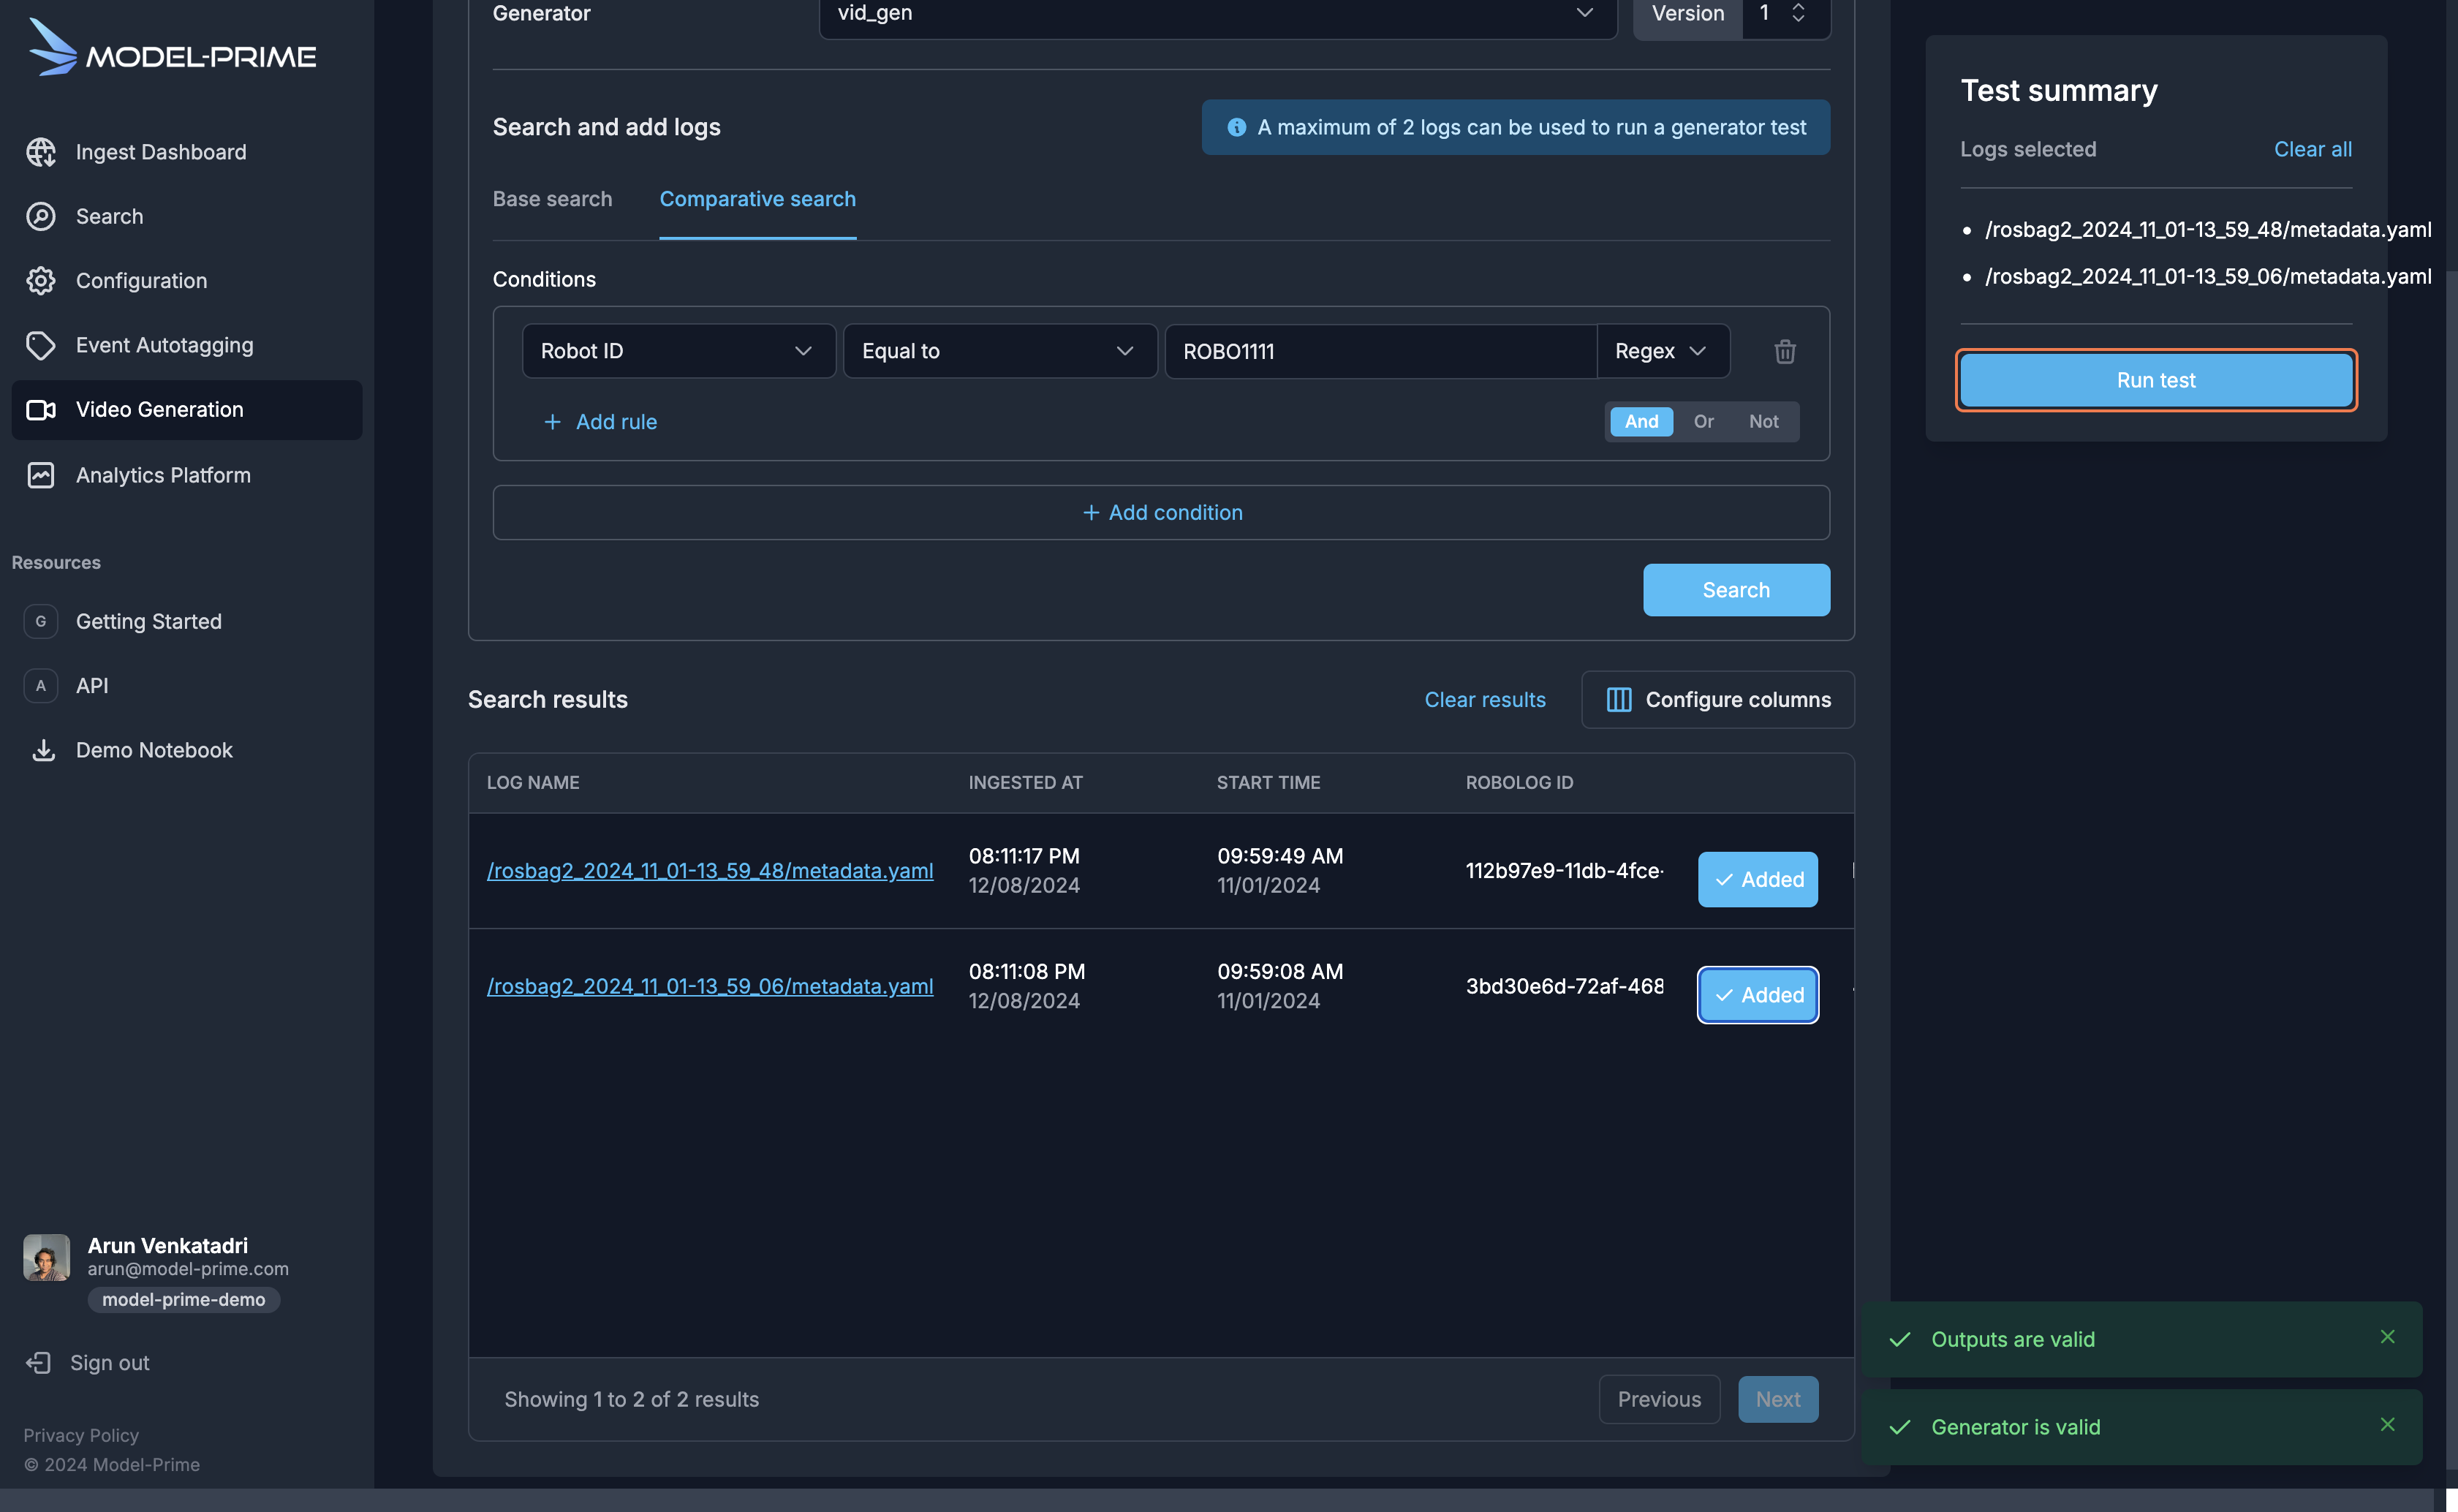
Task: Open rosbag2_2024_11_01-13_59_06 metadata.yaml link
Action: click(x=710, y=986)
